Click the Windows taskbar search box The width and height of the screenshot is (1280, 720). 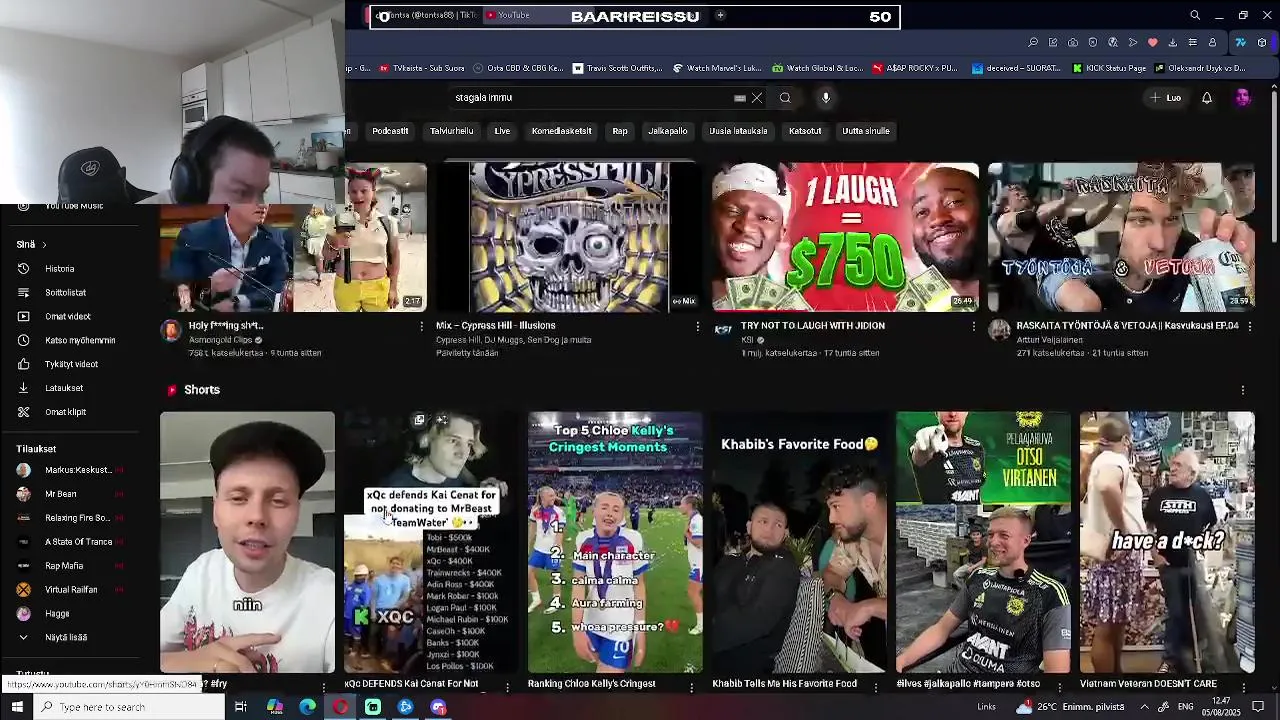click(x=130, y=707)
